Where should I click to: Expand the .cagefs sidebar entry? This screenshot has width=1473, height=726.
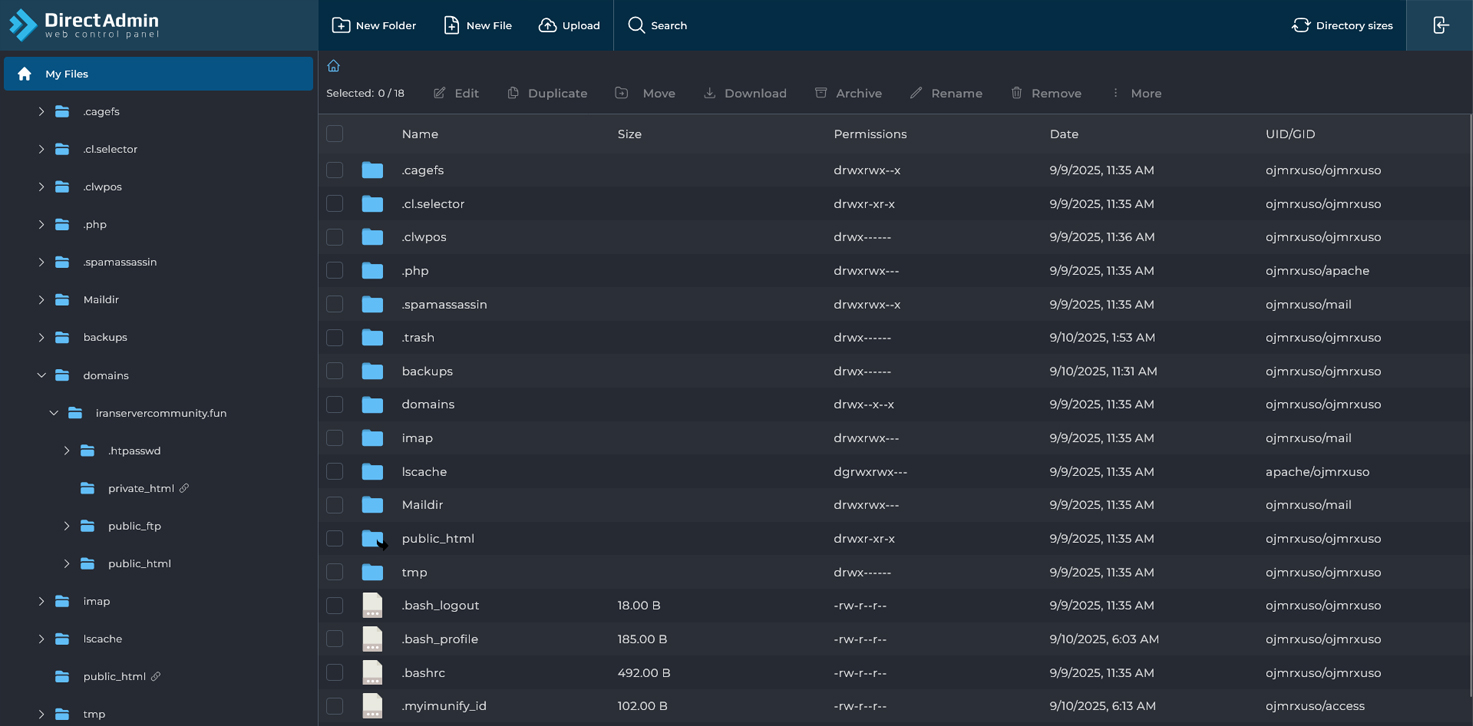tap(41, 111)
